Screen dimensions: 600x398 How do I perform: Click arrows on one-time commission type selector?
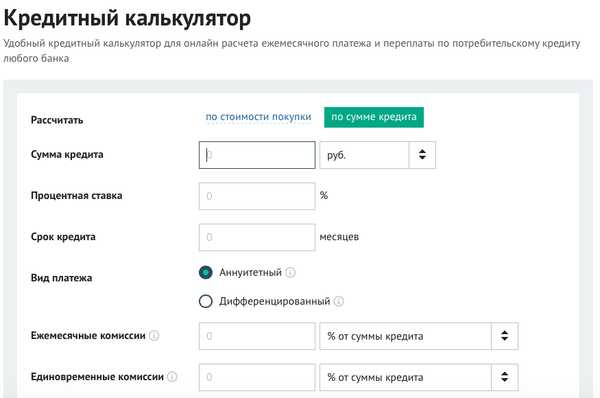pos(505,377)
